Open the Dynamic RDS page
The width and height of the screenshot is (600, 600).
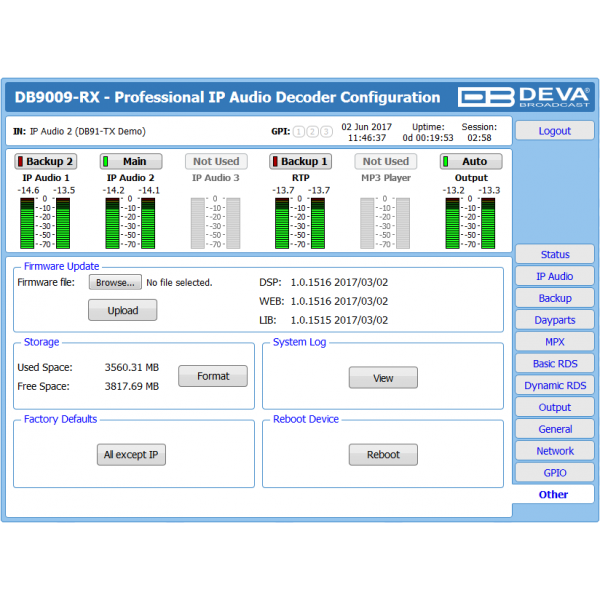pyautogui.click(x=554, y=385)
